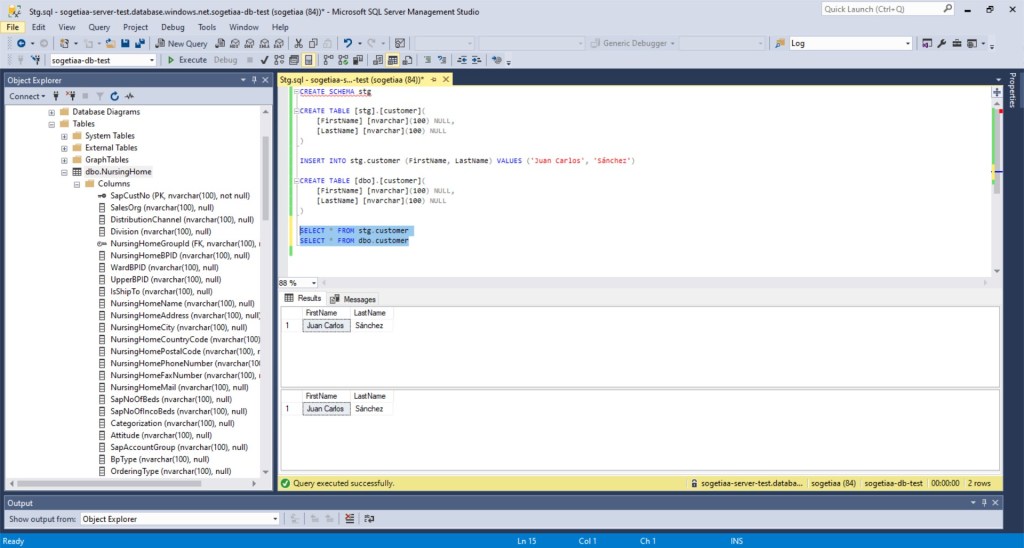This screenshot has width=1024, height=548.
Task: Refresh the Object Explorer tree
Action: click(x=115, y=97)
